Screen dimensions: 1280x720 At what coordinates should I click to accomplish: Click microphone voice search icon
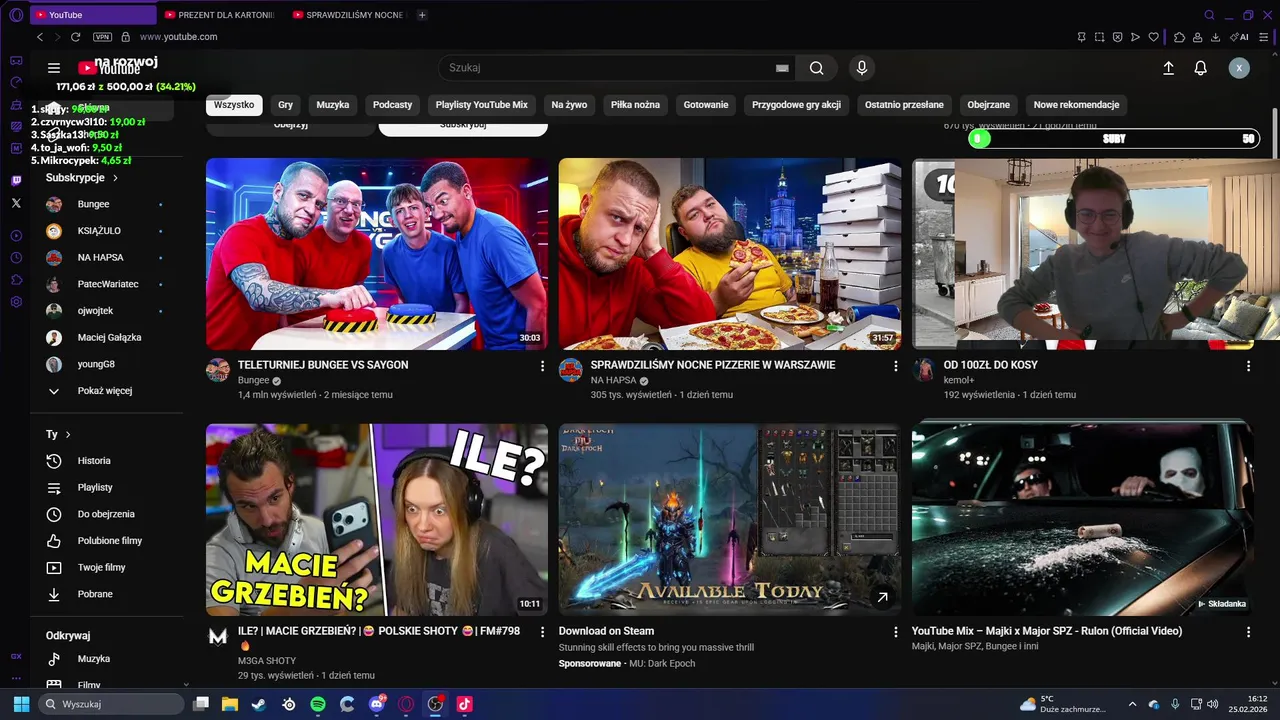862,68
